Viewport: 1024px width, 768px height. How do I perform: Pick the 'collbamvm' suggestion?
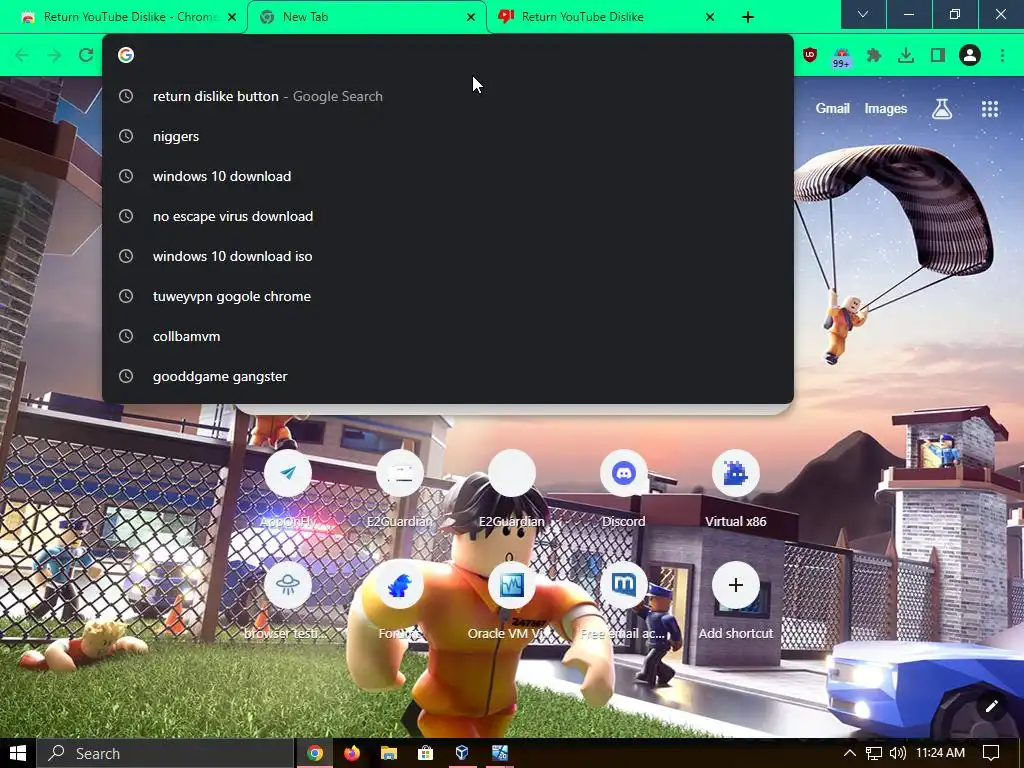(x=448, y=336)
